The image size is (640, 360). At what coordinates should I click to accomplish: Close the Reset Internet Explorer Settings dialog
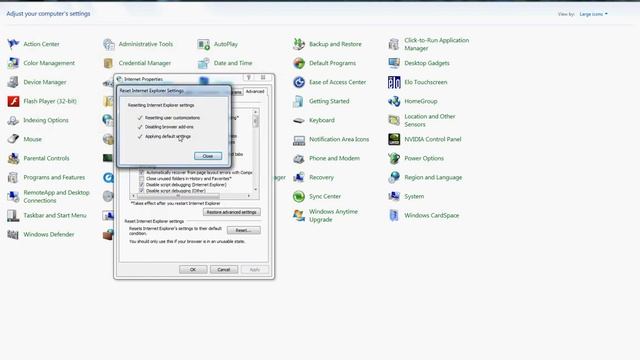(208, 156)
